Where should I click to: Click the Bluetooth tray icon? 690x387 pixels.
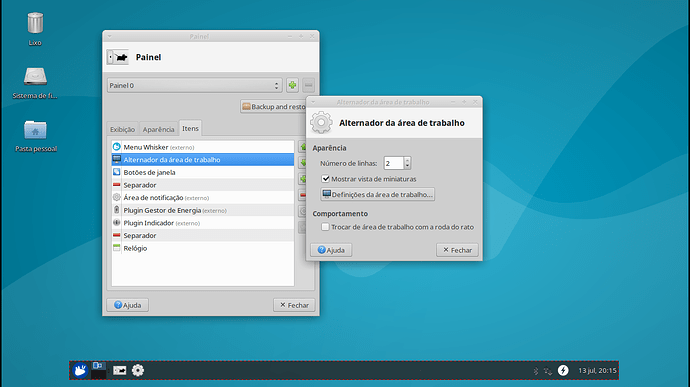tap(536, 371)
